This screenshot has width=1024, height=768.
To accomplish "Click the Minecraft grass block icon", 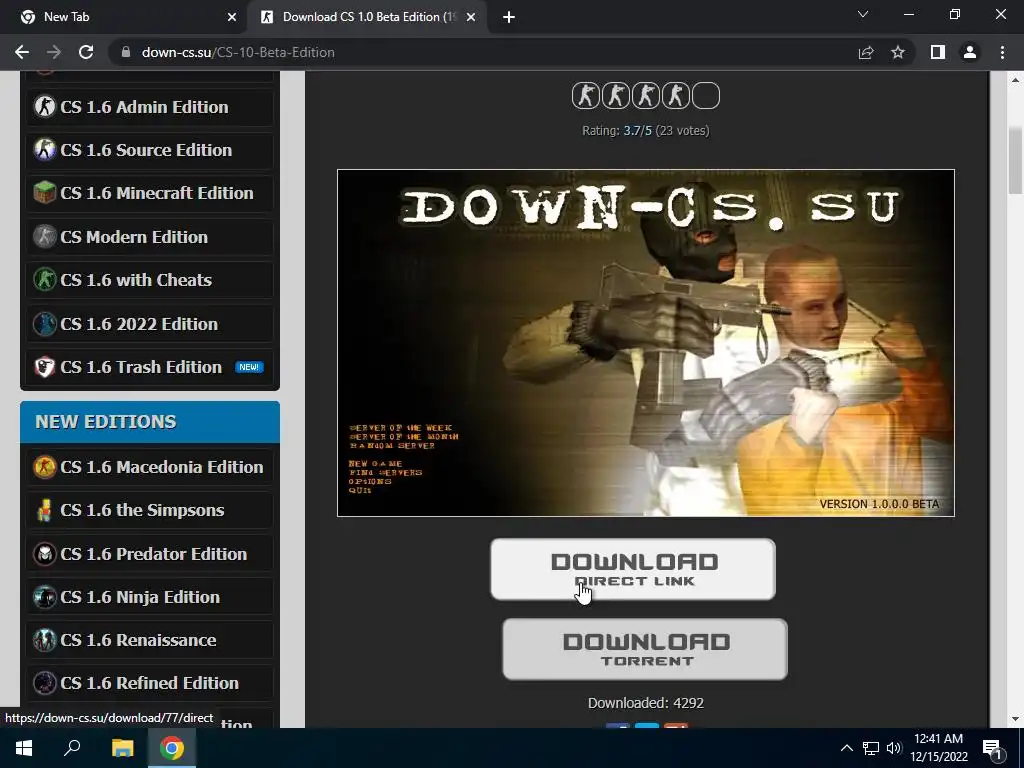I will pos(44,193).
